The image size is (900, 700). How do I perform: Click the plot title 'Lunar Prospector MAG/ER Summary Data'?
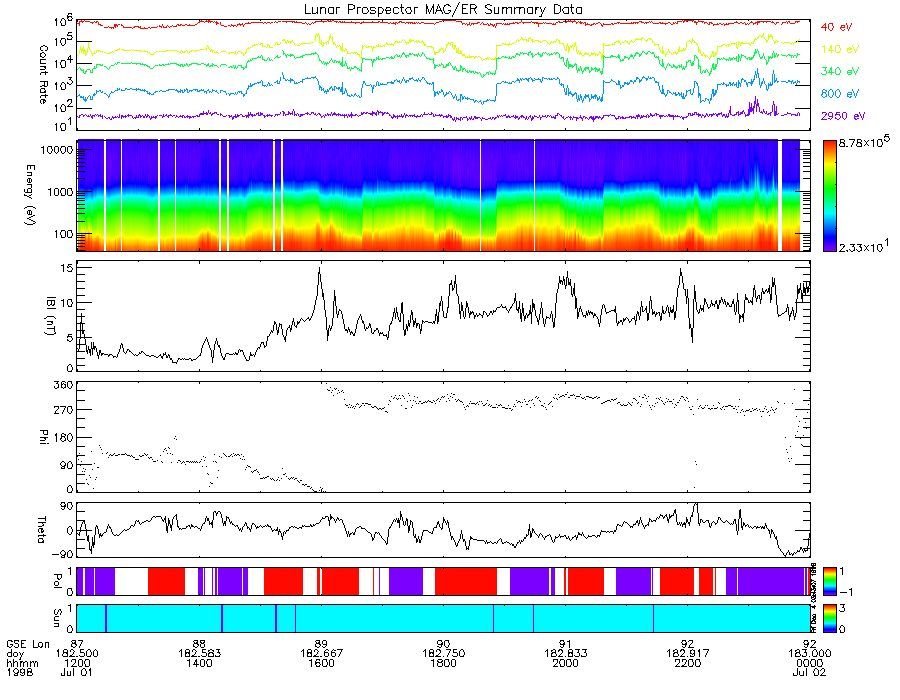443,10
